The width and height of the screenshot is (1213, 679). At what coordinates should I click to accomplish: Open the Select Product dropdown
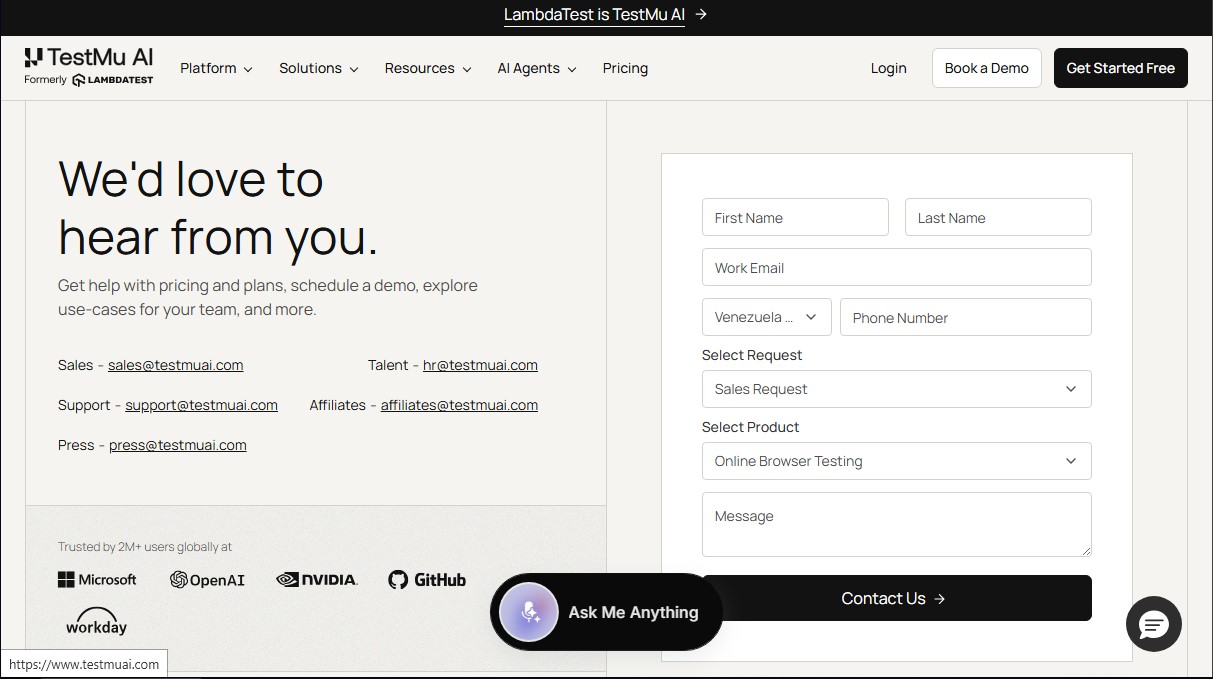(896, 461)
